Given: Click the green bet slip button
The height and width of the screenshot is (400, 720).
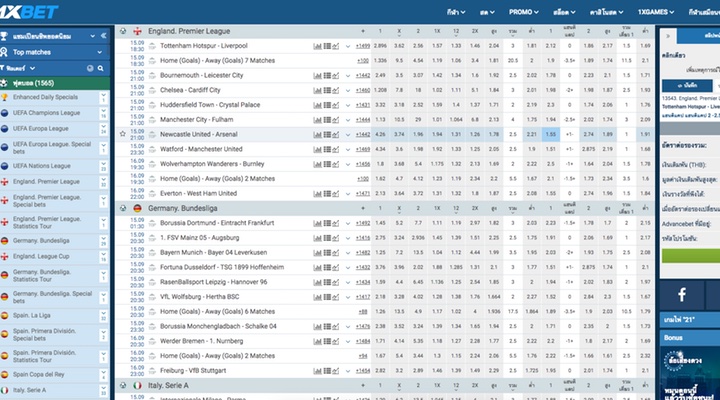Looking at the screenshot, I should (691, 256).
